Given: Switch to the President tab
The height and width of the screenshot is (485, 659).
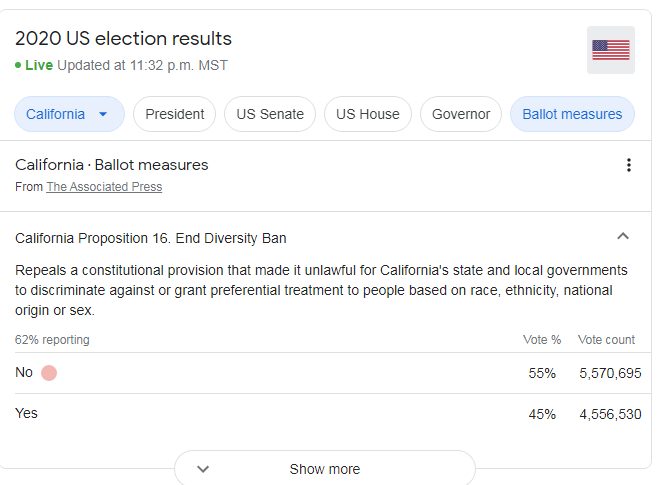Looking at the screenshot, I should pyautogui.click(x=174, y=114).
